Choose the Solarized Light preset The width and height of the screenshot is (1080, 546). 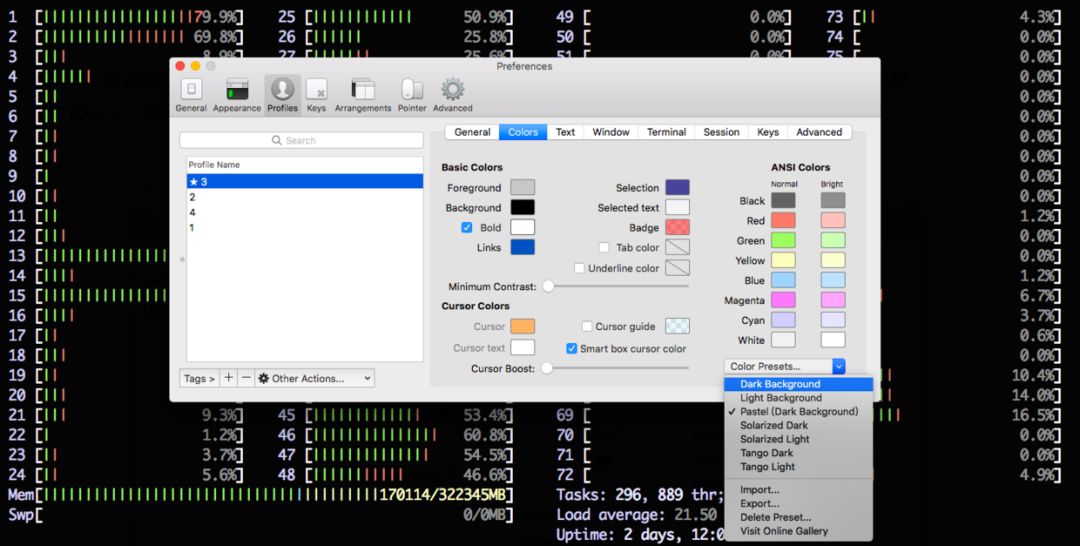[798, 439]
